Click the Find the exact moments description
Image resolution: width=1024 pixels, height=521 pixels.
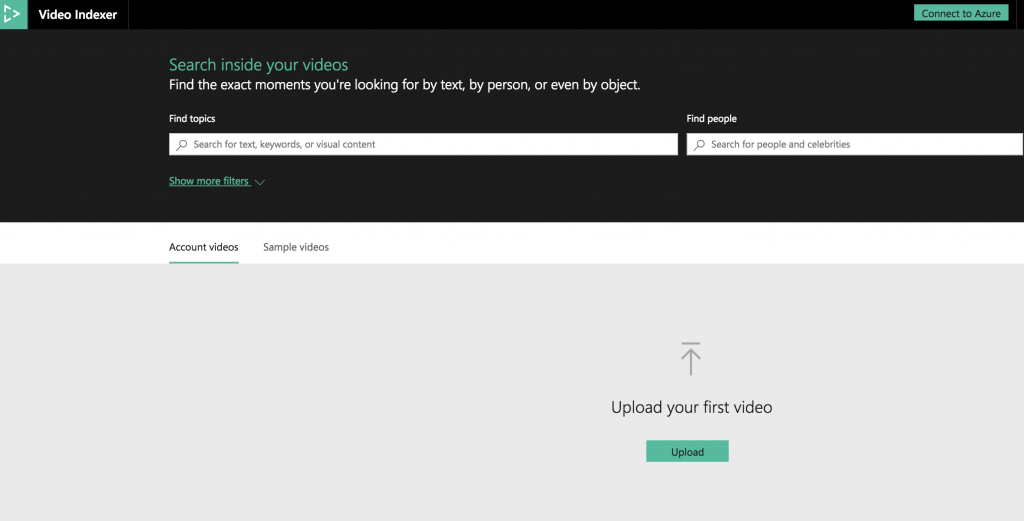(404, 85)
